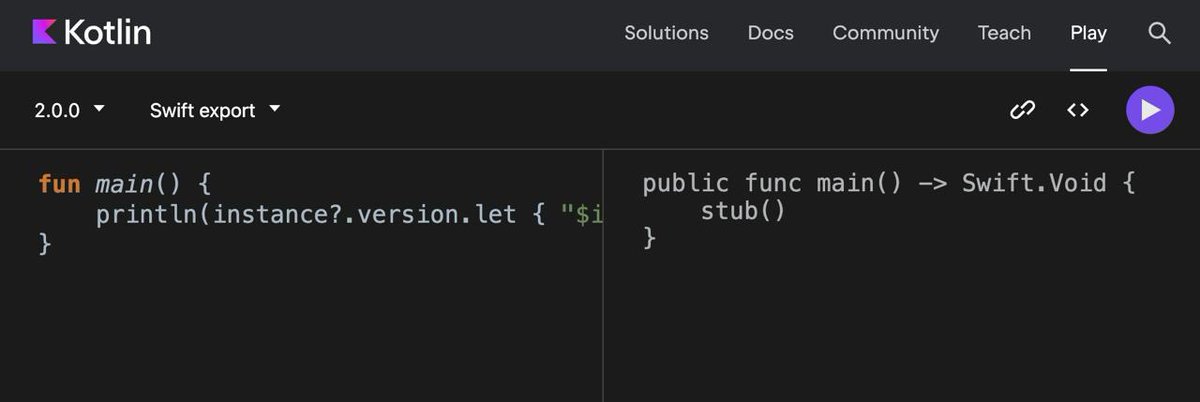Open the search magnifier icon

click(1159, 33)
